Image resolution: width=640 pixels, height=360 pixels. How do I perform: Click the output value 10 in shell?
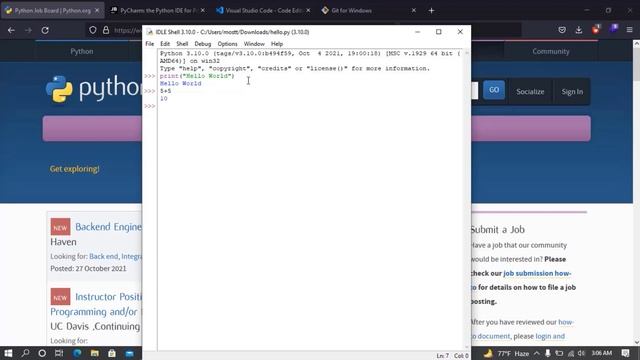(x=164, y=98)
